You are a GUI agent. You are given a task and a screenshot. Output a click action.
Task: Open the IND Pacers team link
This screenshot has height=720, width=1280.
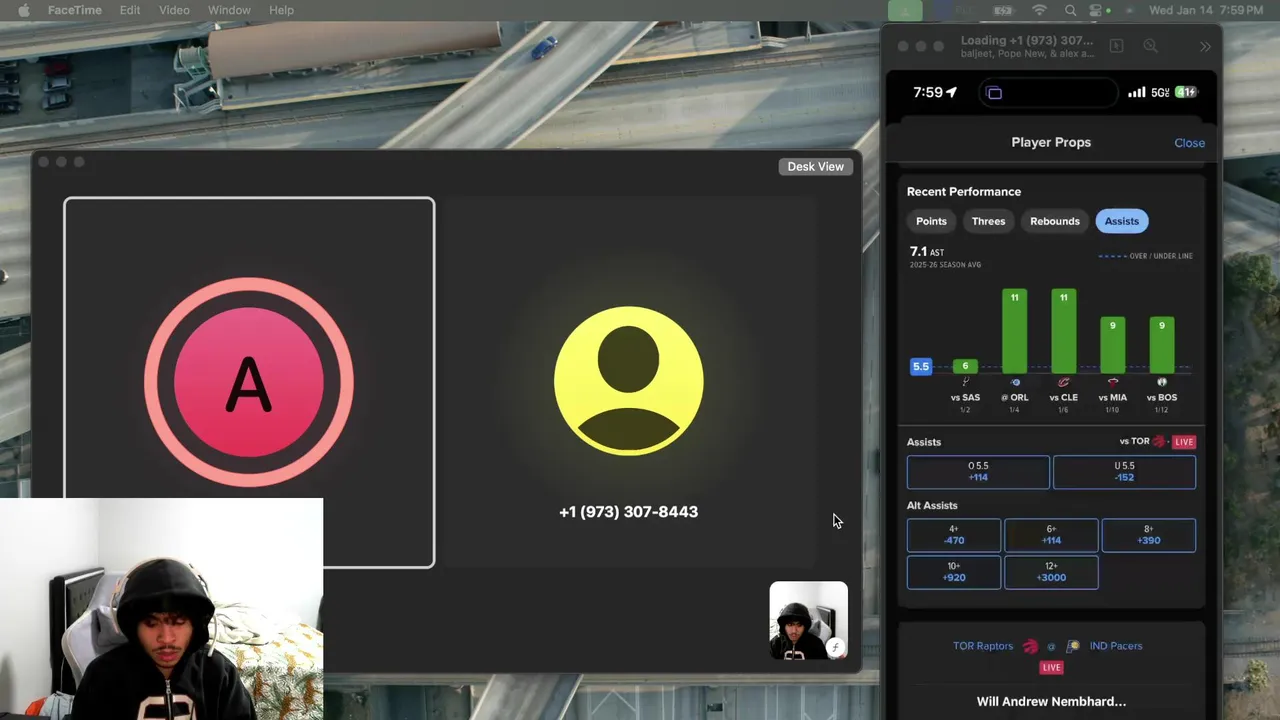pyautogui.click(x=1116, y=646)
